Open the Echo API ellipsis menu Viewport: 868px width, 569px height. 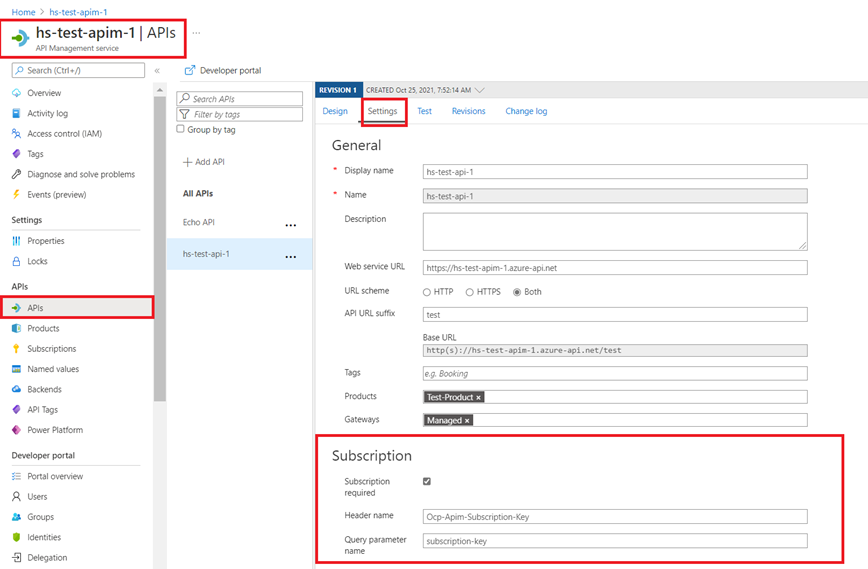291,225
